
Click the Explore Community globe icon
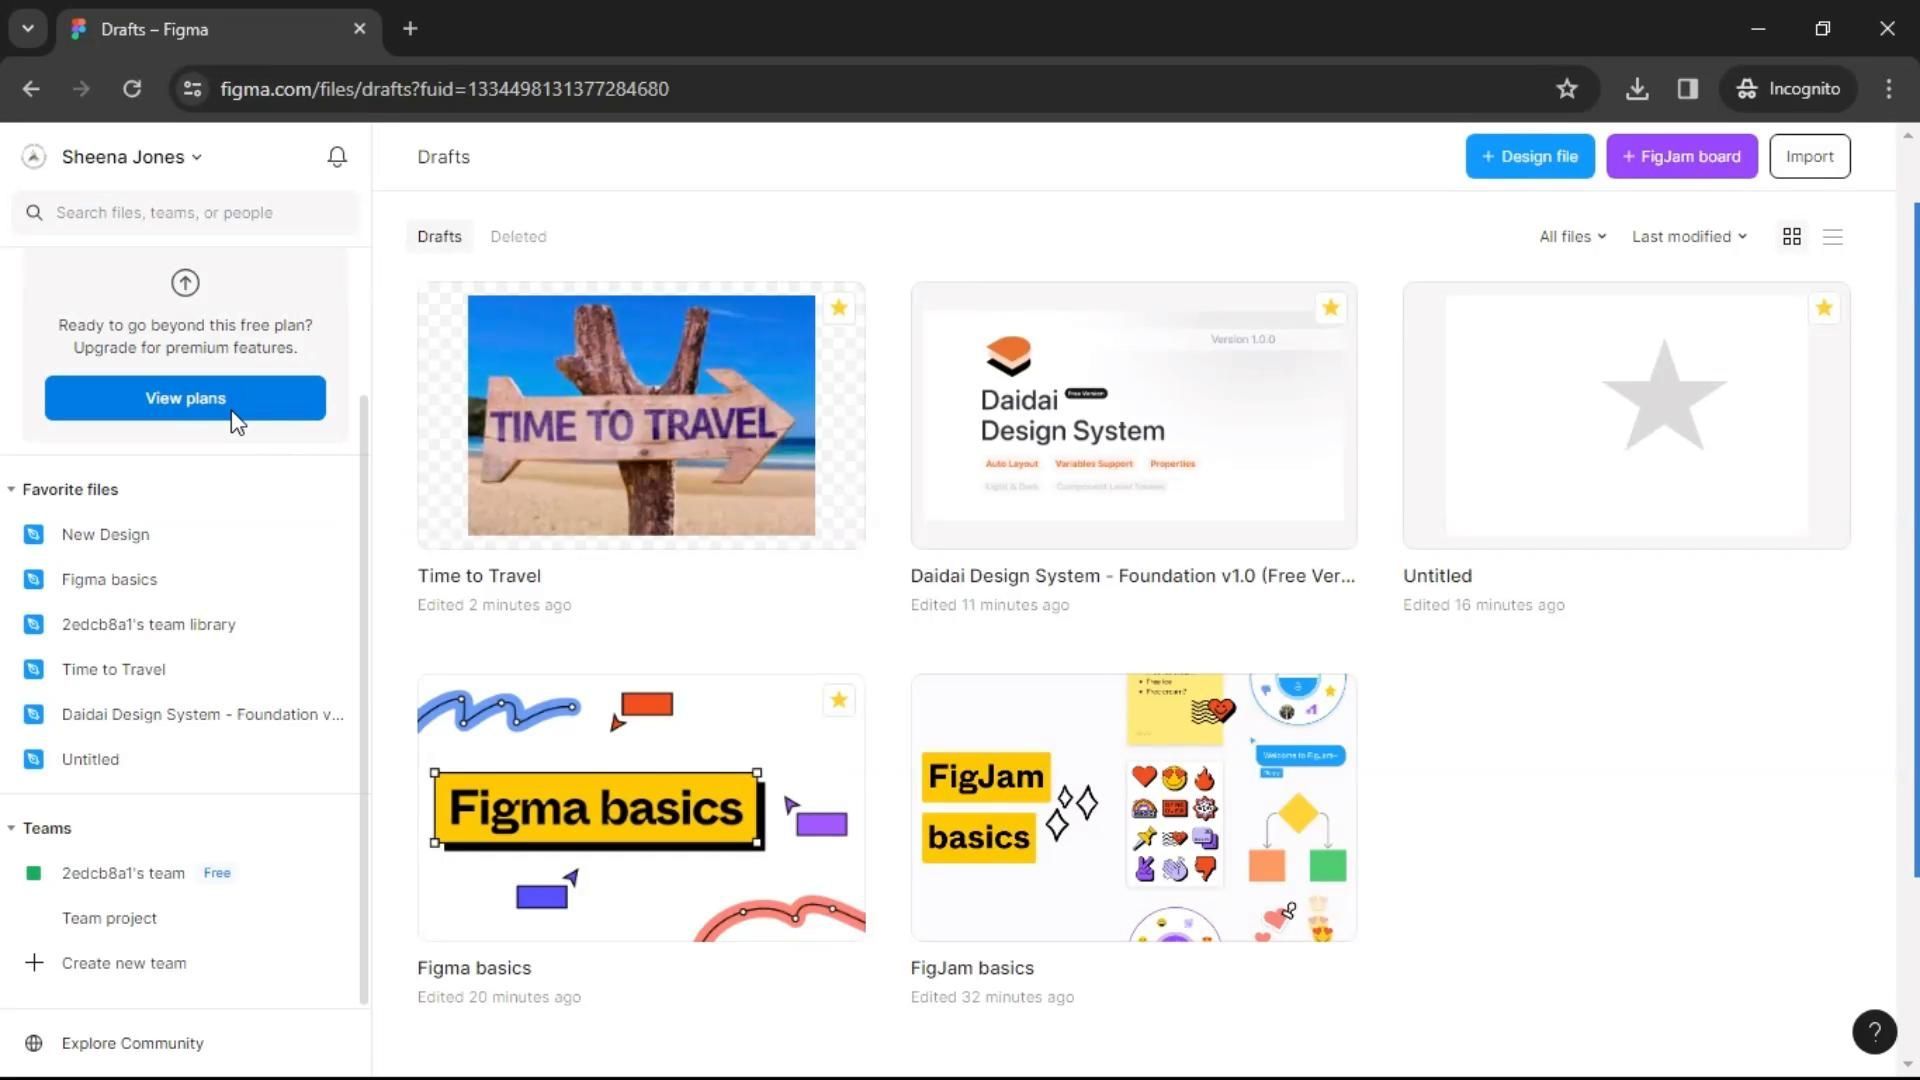[x=34, y=1043]
